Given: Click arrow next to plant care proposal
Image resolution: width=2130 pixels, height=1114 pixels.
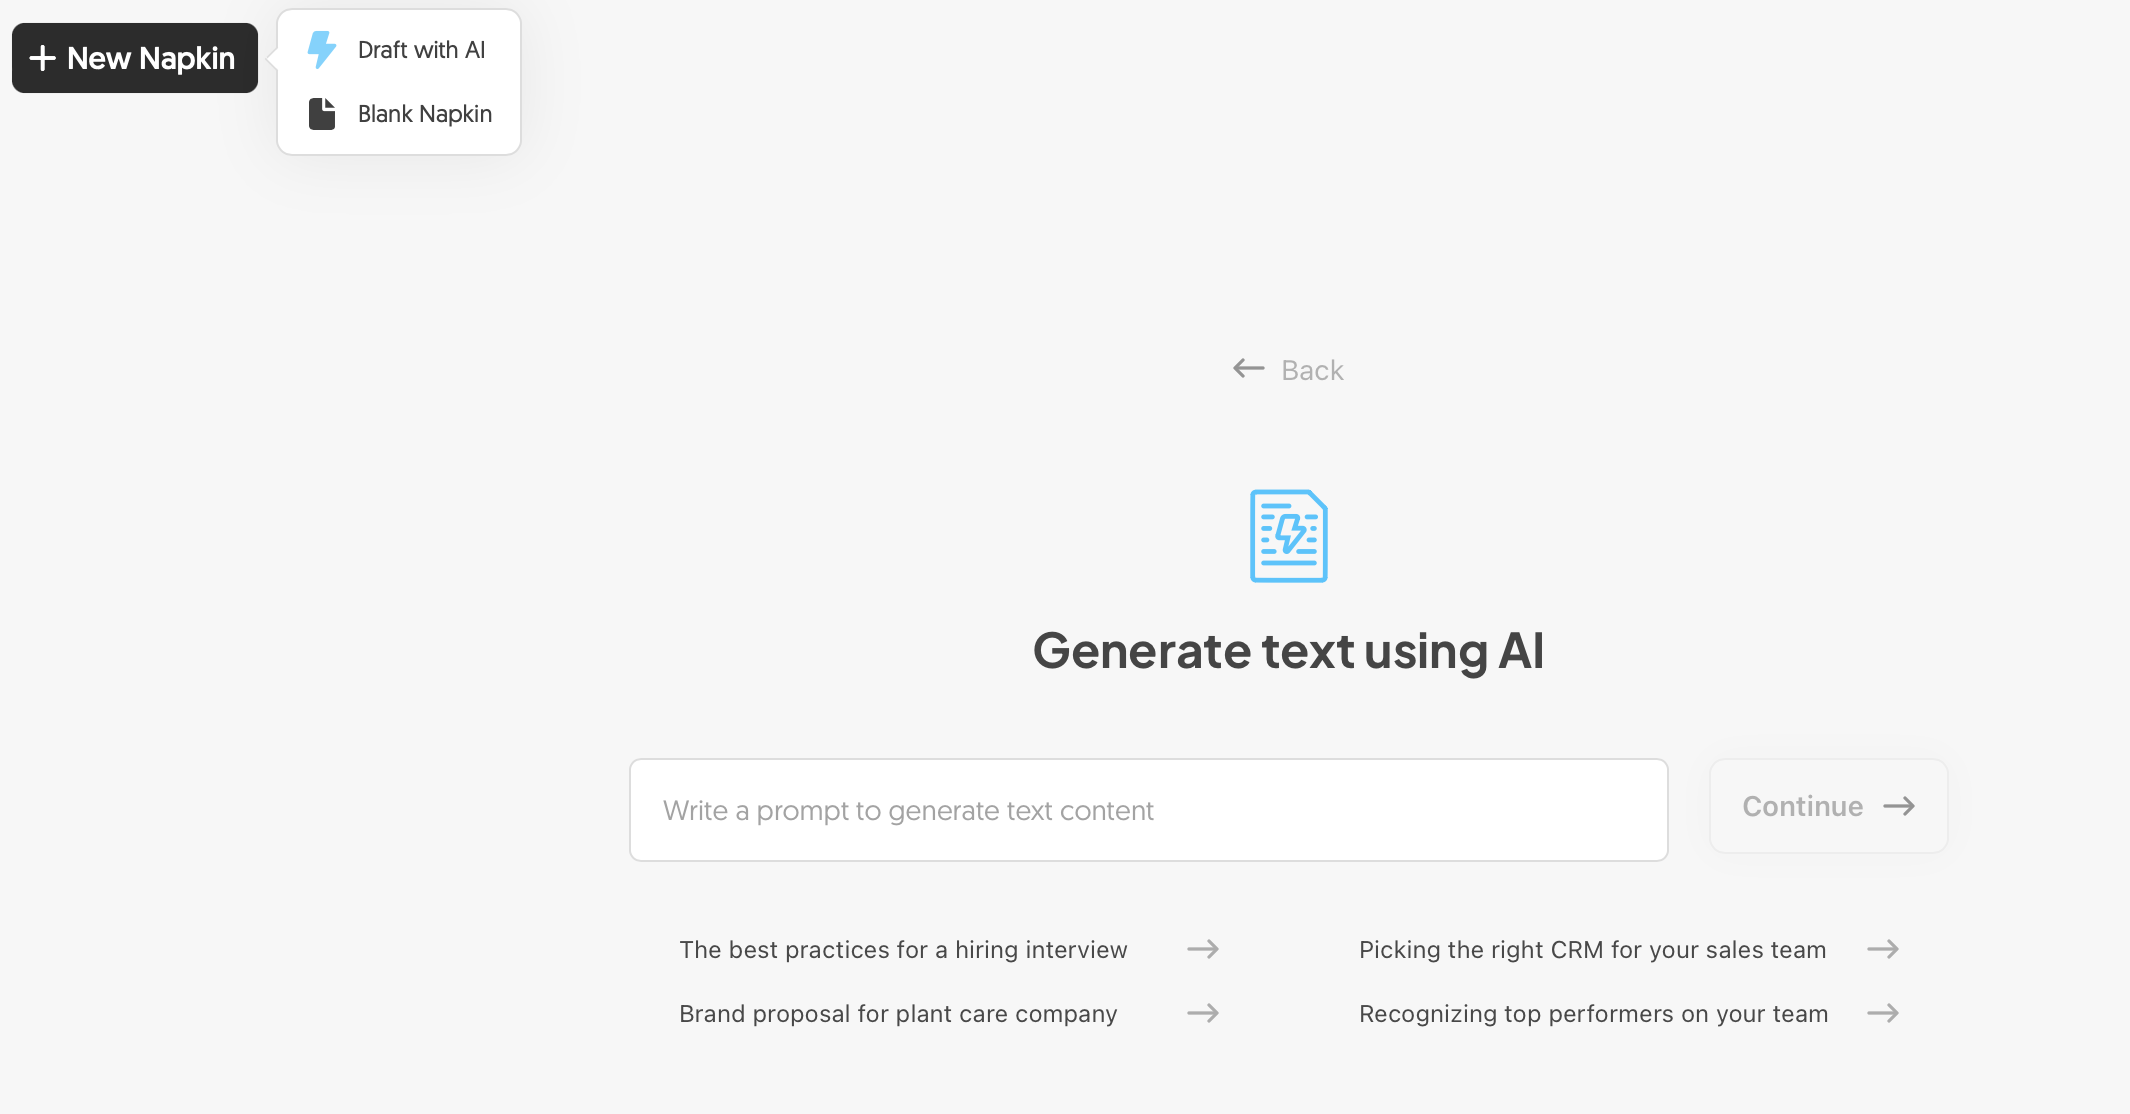Looking at the screenshot, I should [x=1203, y=1013].
